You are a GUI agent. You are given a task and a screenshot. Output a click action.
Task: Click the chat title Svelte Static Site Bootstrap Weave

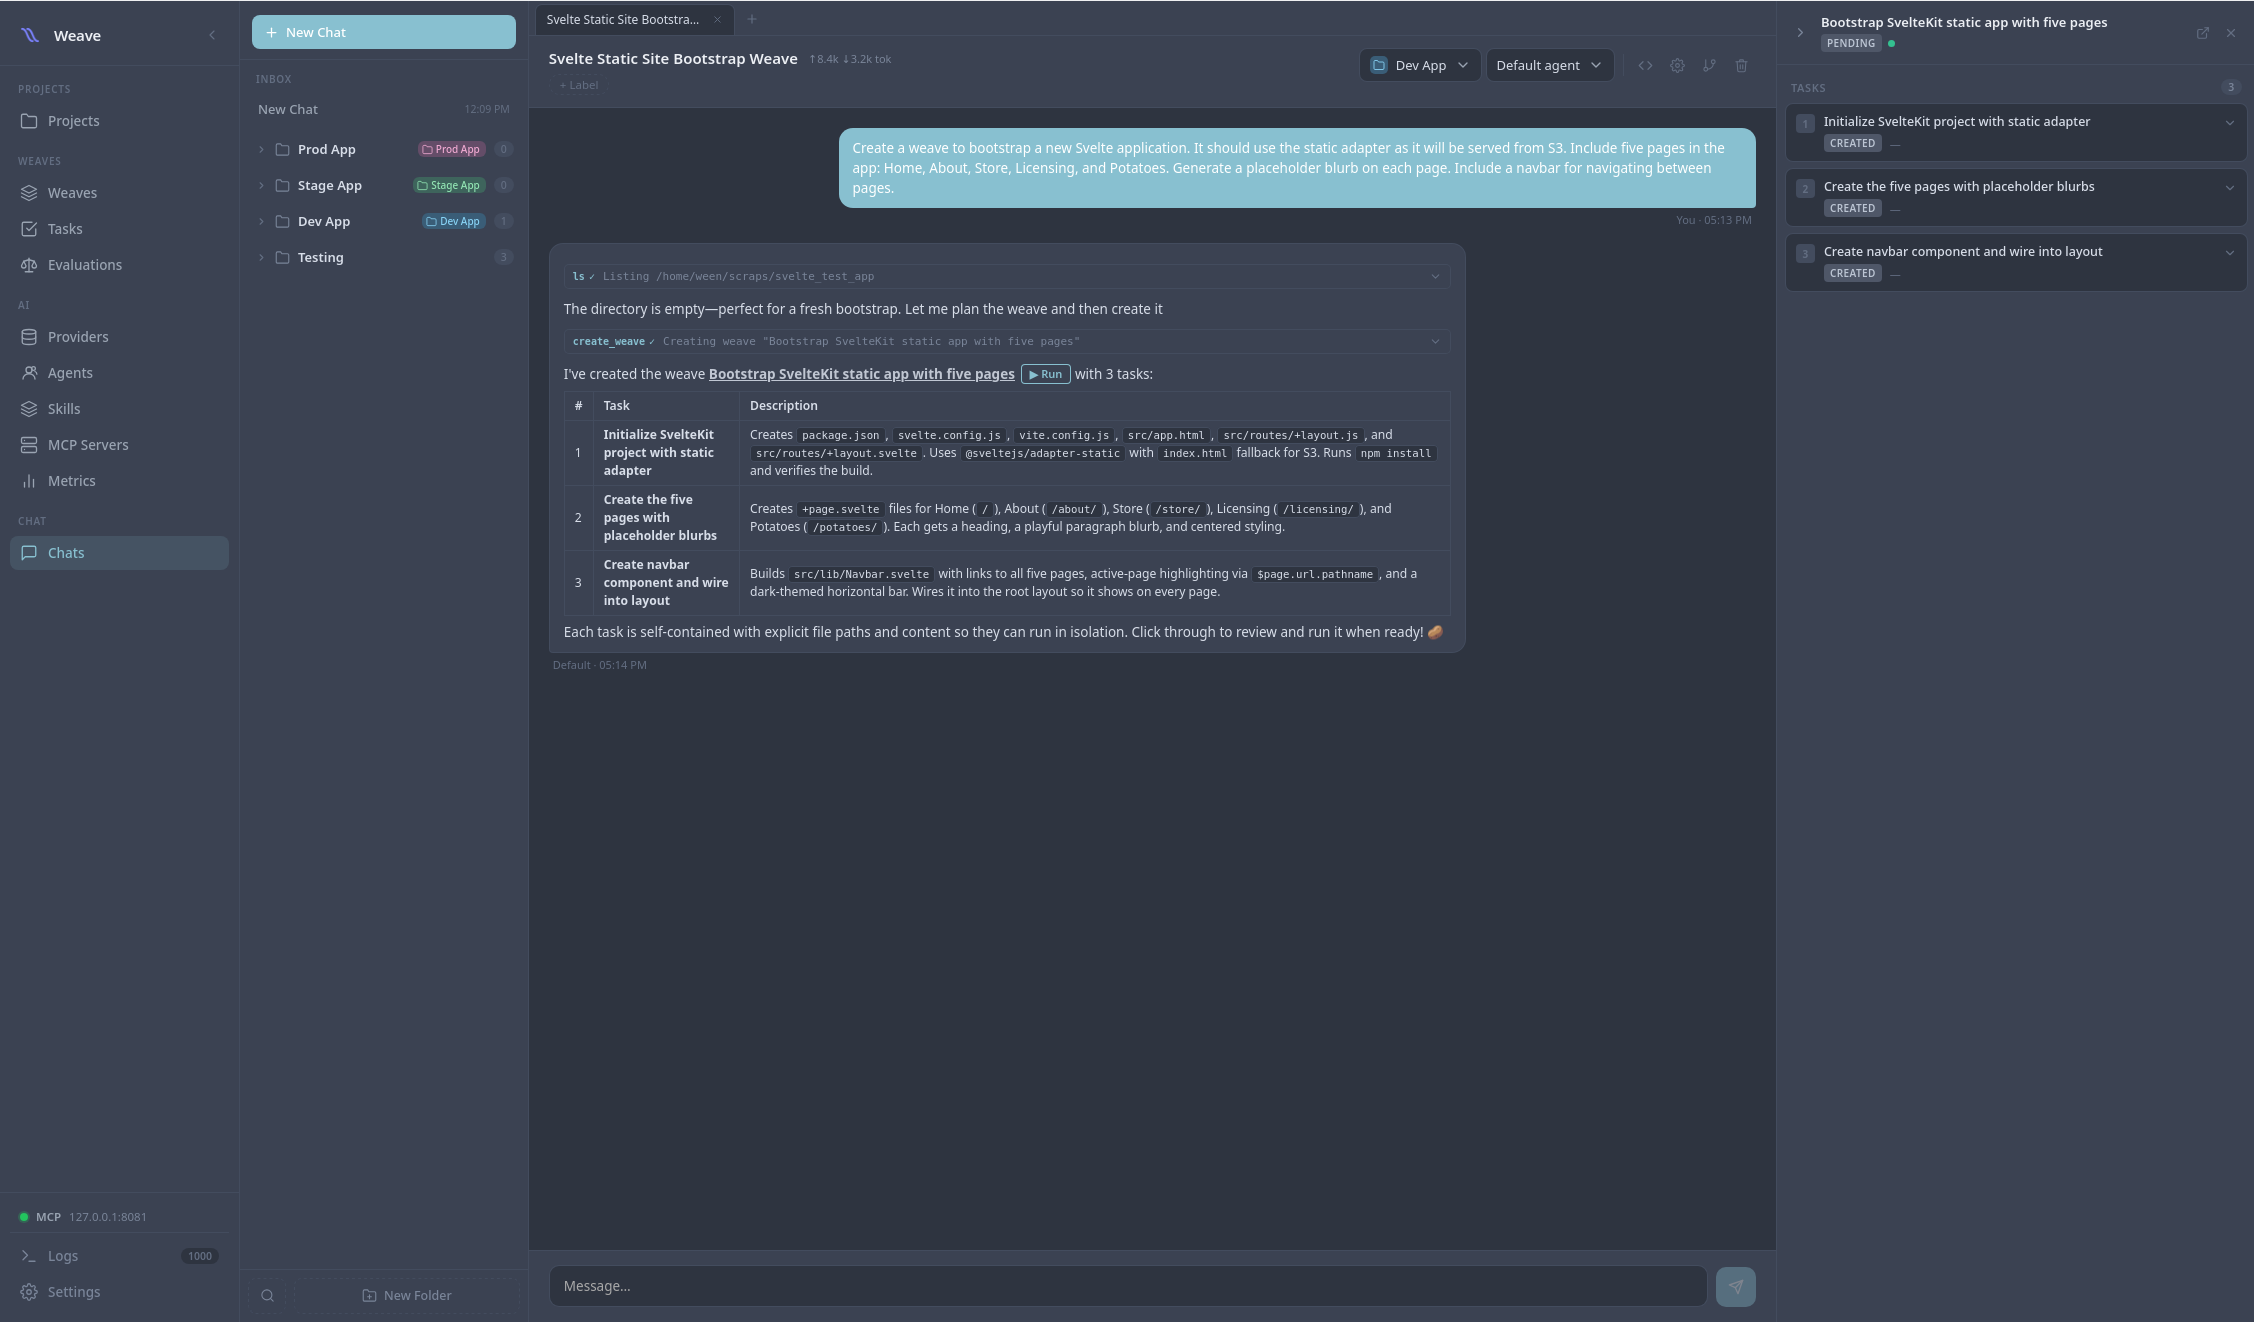tap(673, 59)
